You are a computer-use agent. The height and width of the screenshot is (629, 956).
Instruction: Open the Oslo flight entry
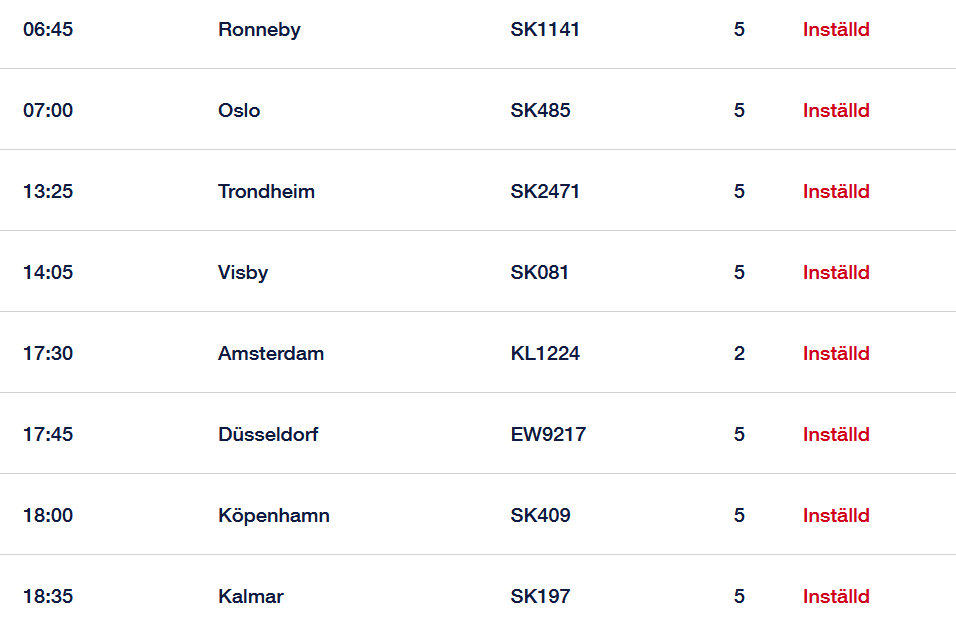point(239,111)
